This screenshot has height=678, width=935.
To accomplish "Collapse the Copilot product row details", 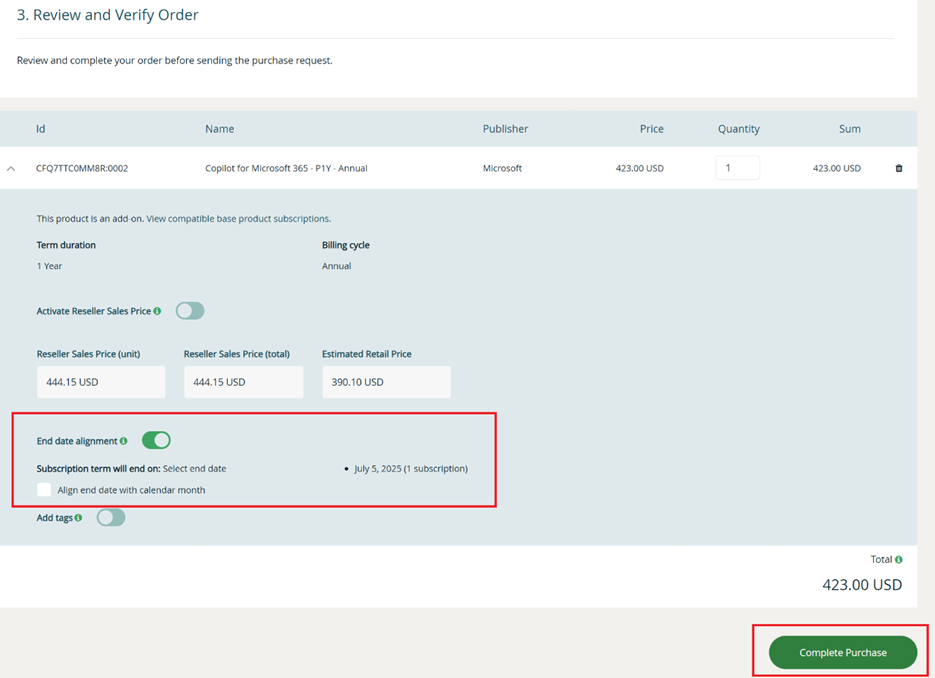I will (11, 169).
